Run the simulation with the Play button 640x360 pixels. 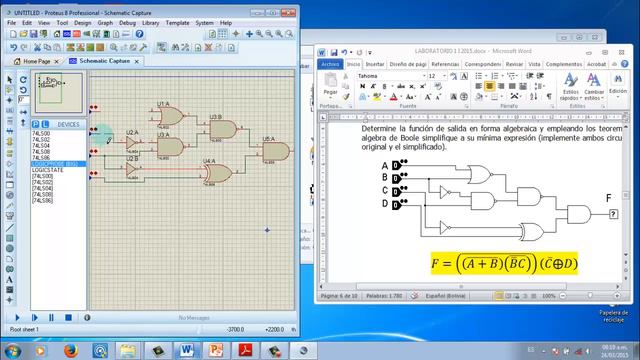coord(17,318)
